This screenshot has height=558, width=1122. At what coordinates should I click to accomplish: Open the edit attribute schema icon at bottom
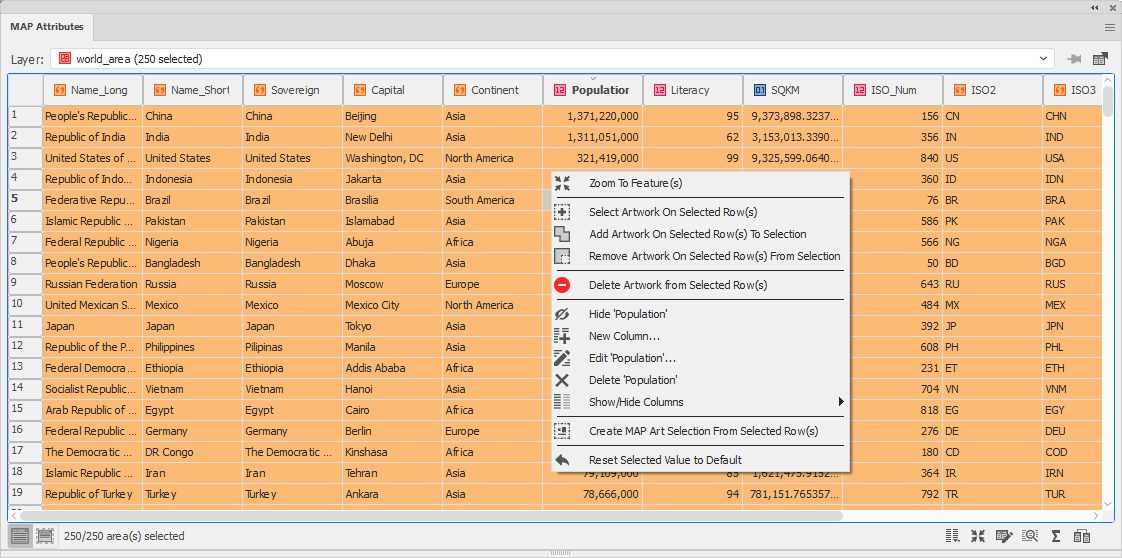(1004, 536)
